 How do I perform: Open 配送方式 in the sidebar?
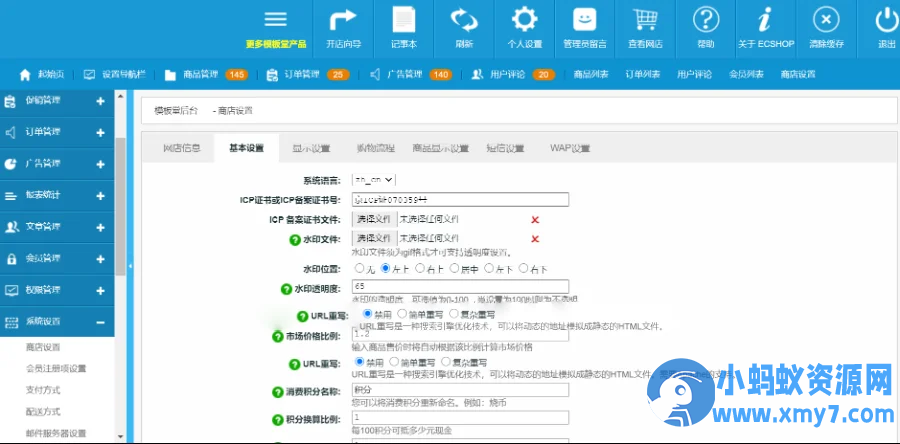[x=43, y=412]
